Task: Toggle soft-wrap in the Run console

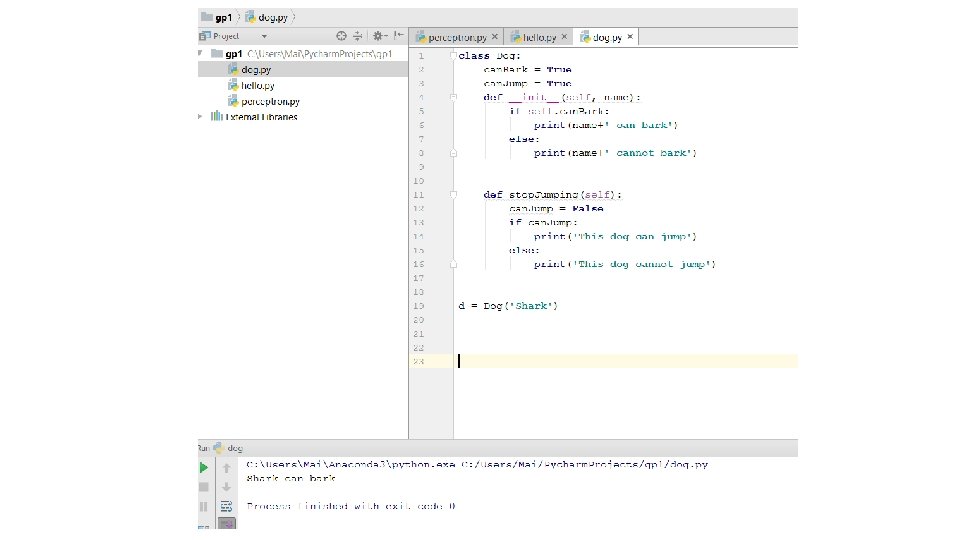Action: pos(227,506)
